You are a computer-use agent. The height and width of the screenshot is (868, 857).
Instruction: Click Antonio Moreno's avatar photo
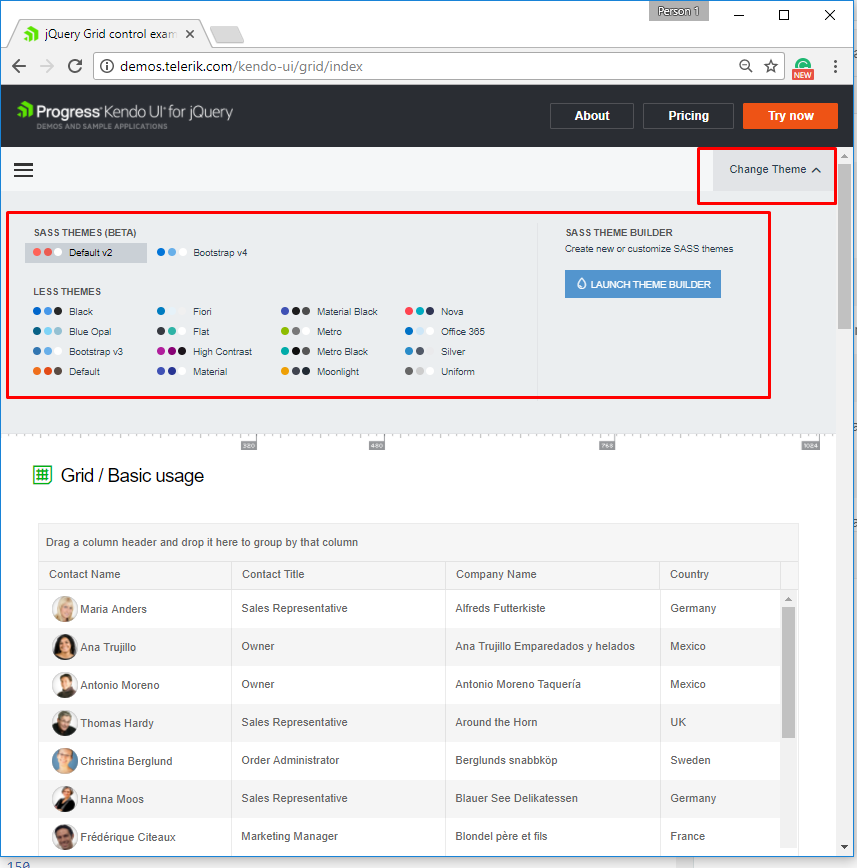click(x=65, y=685)
